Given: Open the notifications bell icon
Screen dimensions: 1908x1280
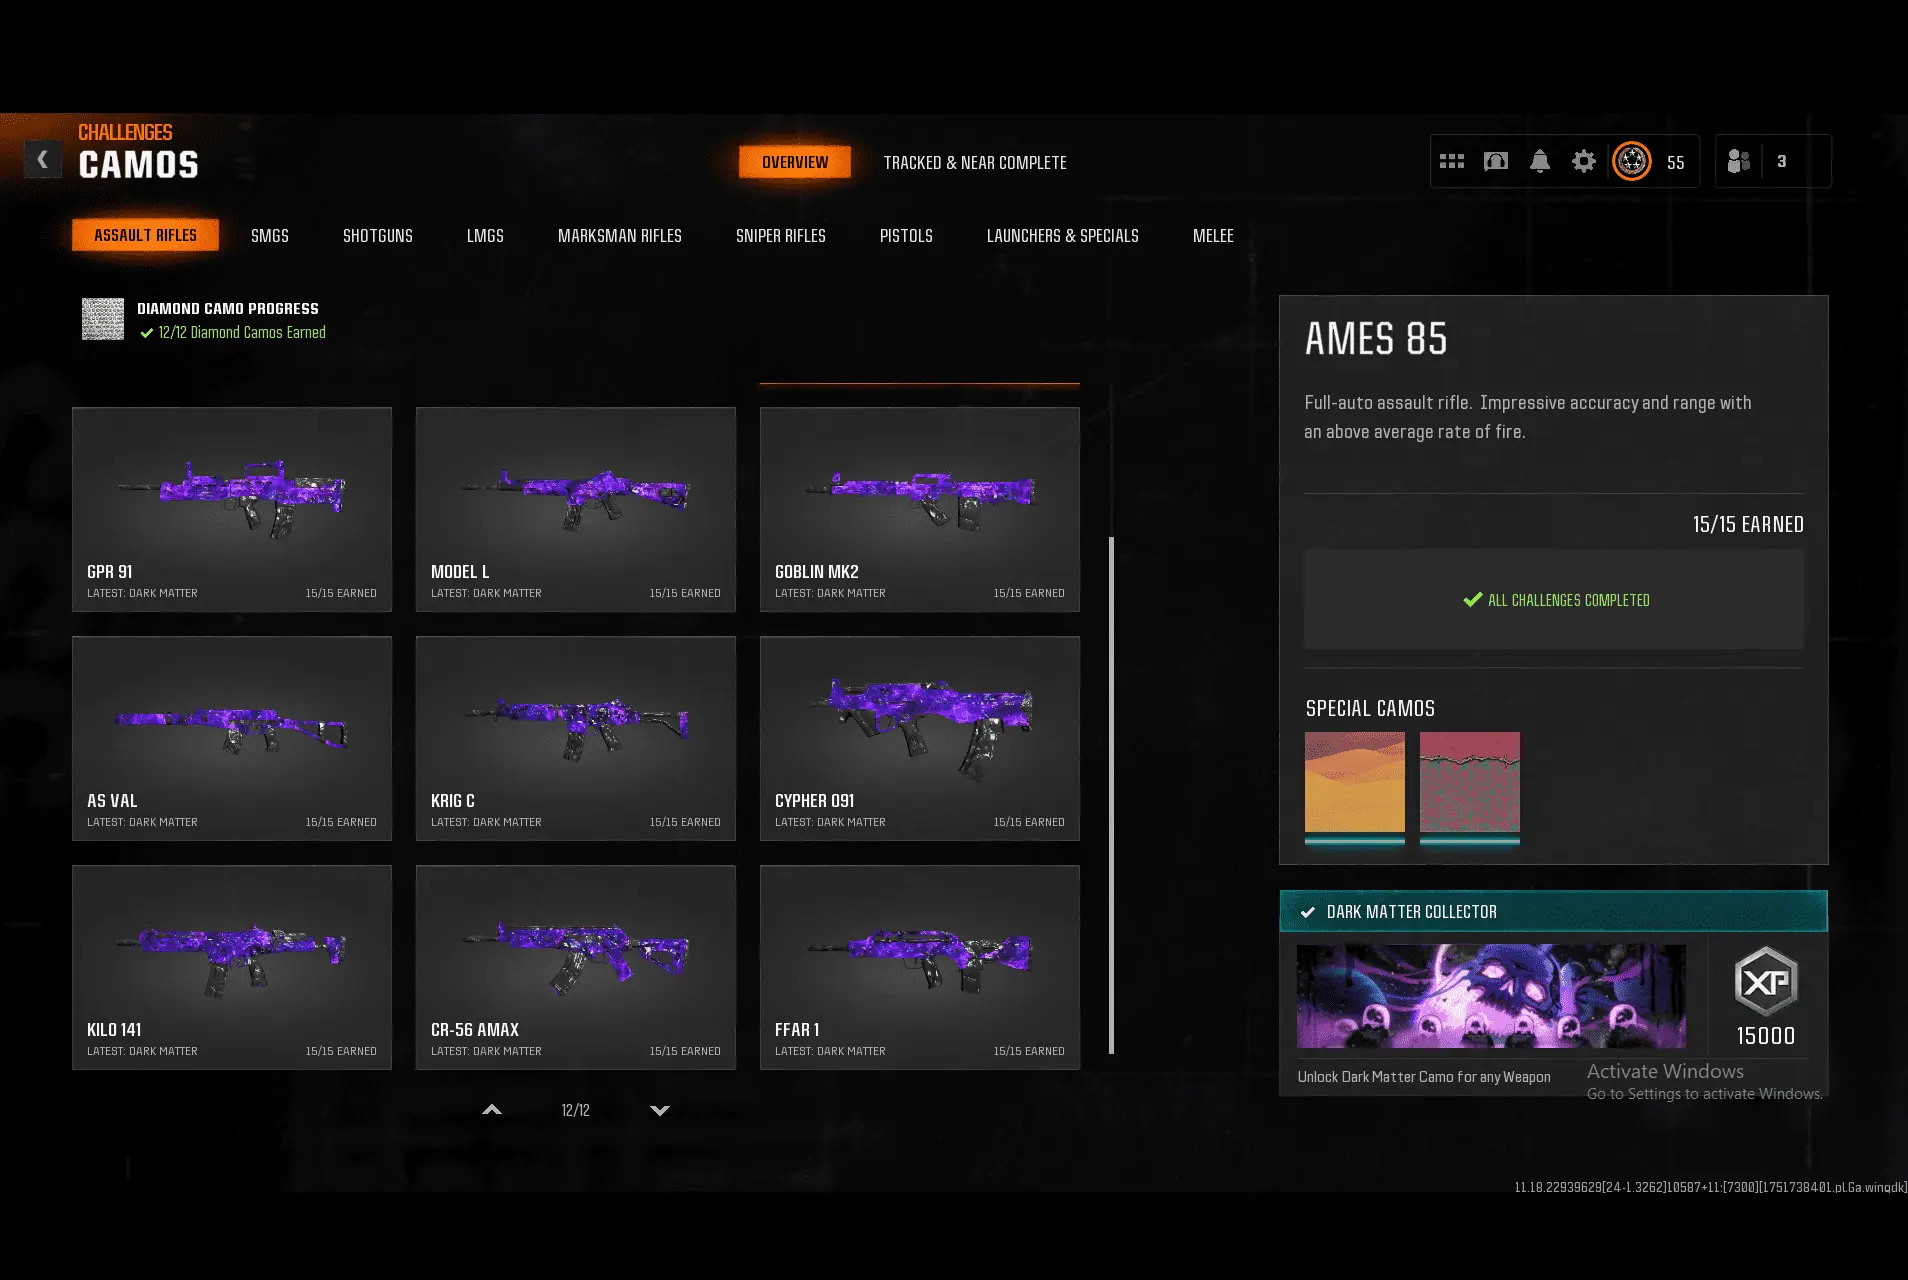Looking at the screenshot, I should 1540,161.
